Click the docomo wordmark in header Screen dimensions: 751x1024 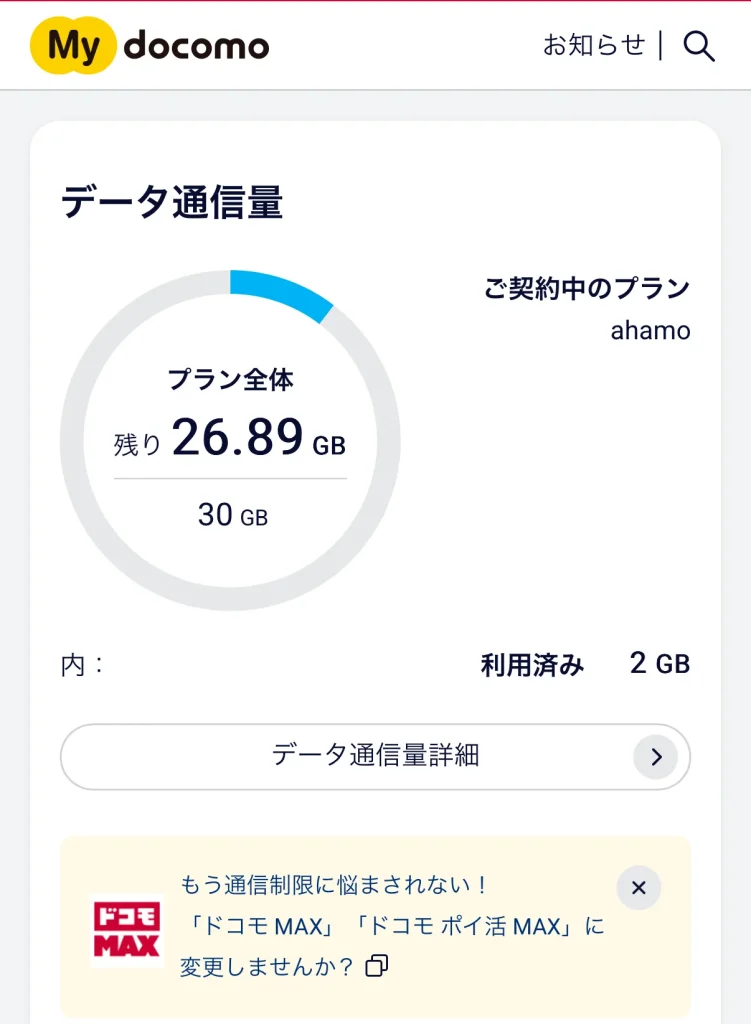pos(197,46)
